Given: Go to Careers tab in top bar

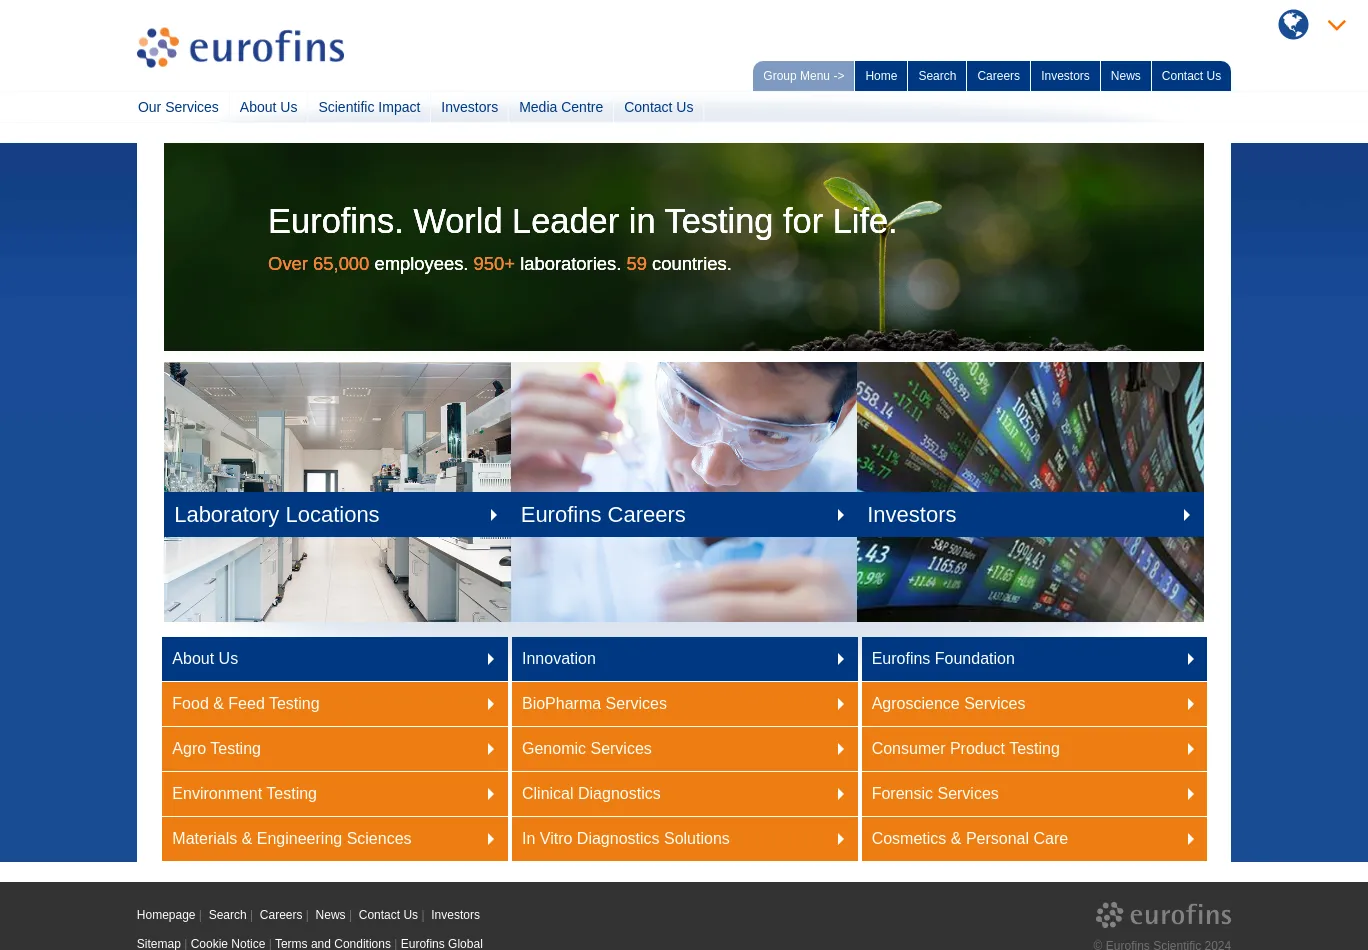Looking at the screenshot, I should click(x=998, y=76).
